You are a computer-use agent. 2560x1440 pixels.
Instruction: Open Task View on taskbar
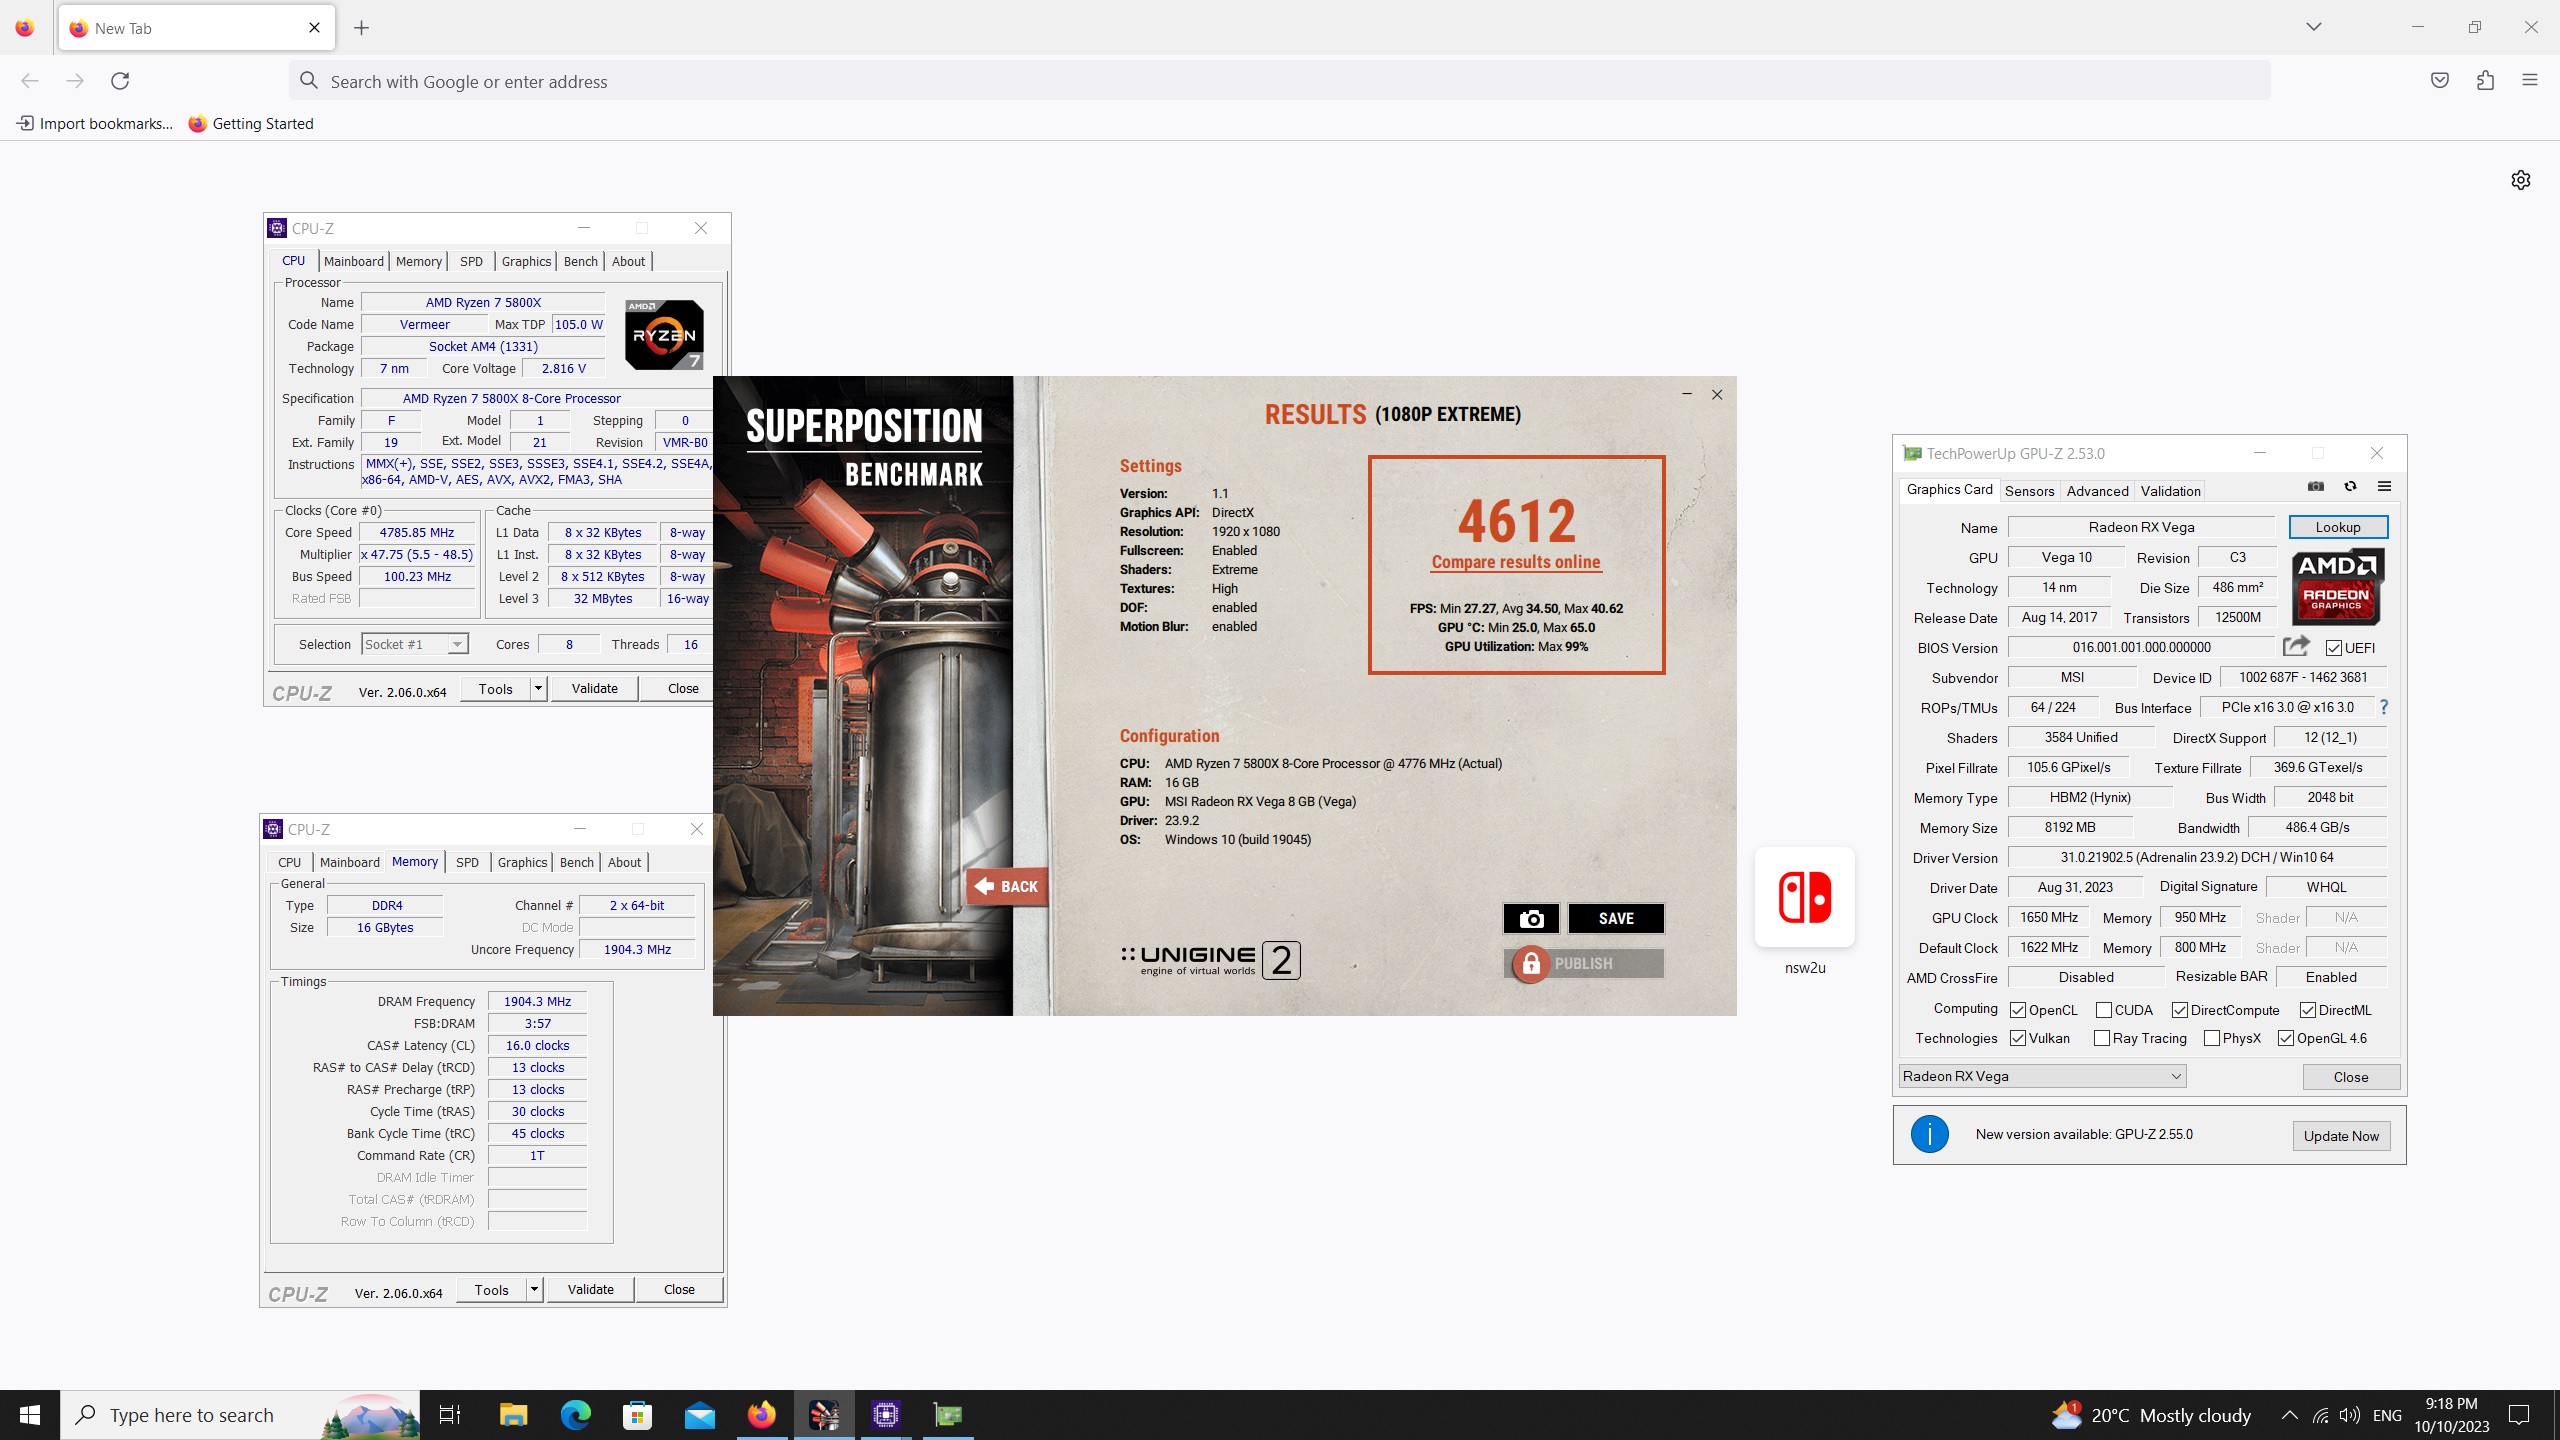click(450, 1415)
